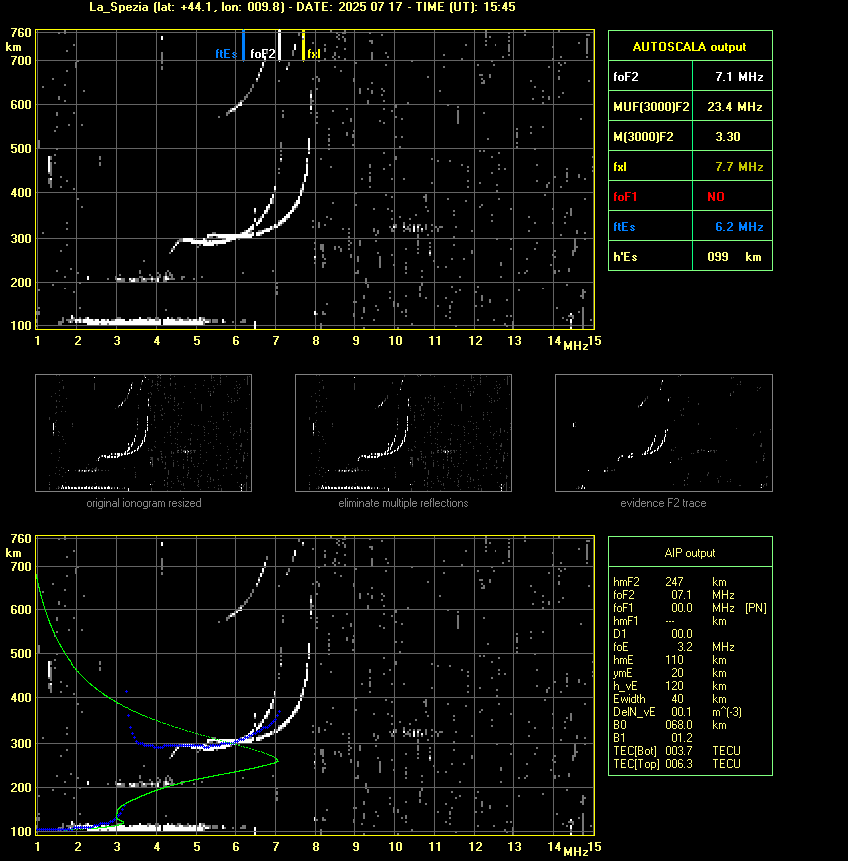The height and width of the screenshot is (861, 848).
Task: Open the eliminate multiple reflections thumbnail
Action: (403, 433)
